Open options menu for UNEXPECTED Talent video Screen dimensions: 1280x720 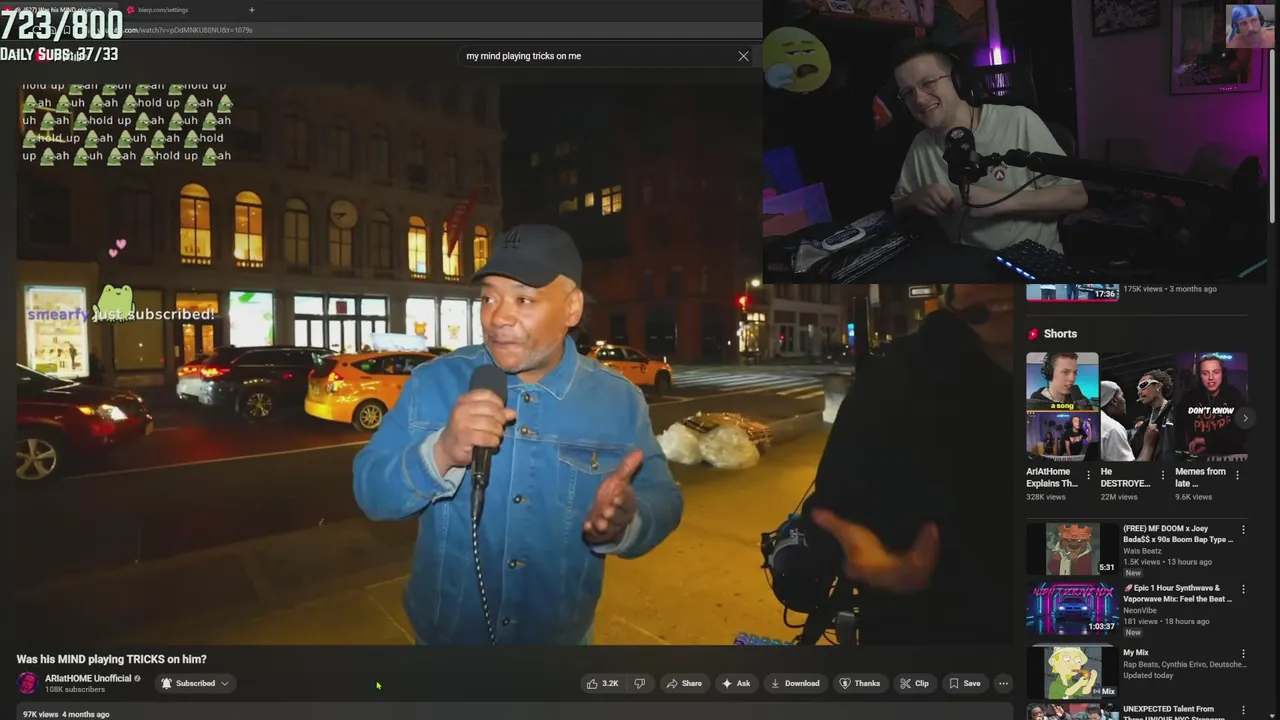click(1244, 712)
